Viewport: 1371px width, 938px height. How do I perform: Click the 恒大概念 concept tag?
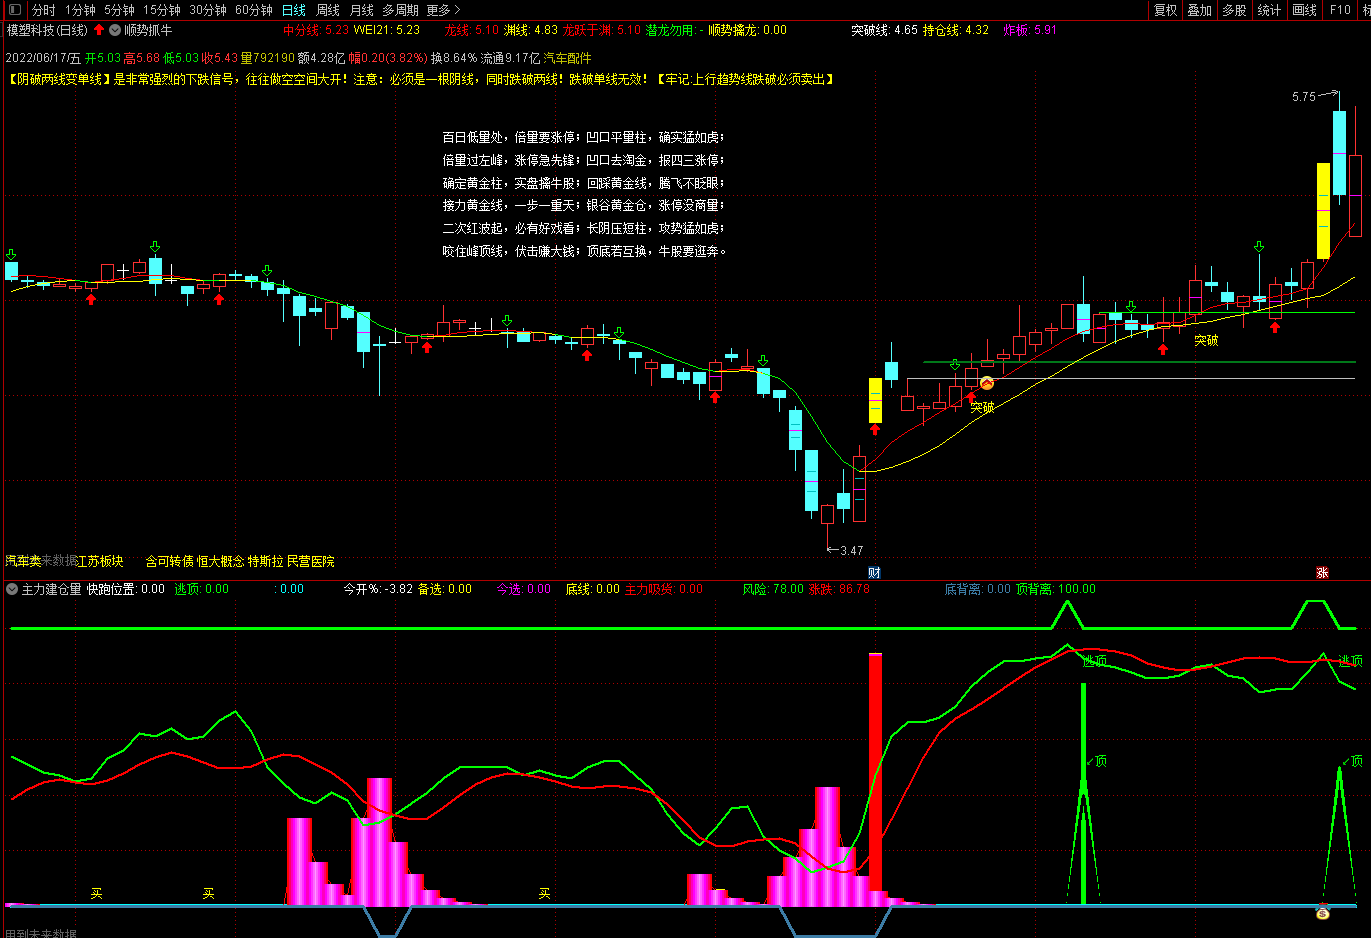coord(220,561)
